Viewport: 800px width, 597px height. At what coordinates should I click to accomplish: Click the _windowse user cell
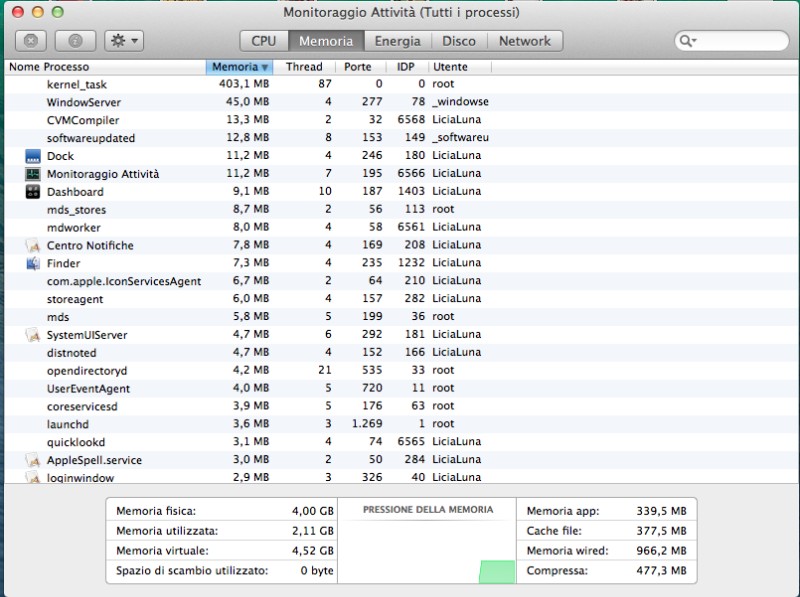pyautogui.click(x=460, y=102)
